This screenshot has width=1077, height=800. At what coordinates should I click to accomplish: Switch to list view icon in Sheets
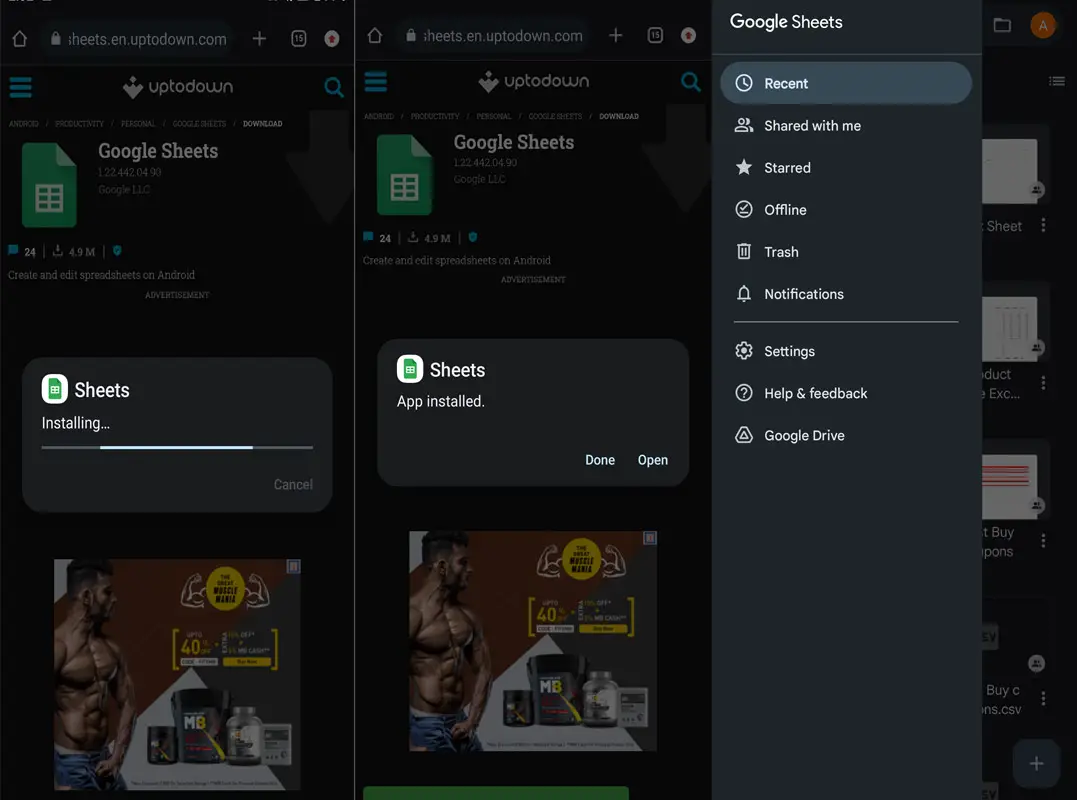pos(1056,81)
